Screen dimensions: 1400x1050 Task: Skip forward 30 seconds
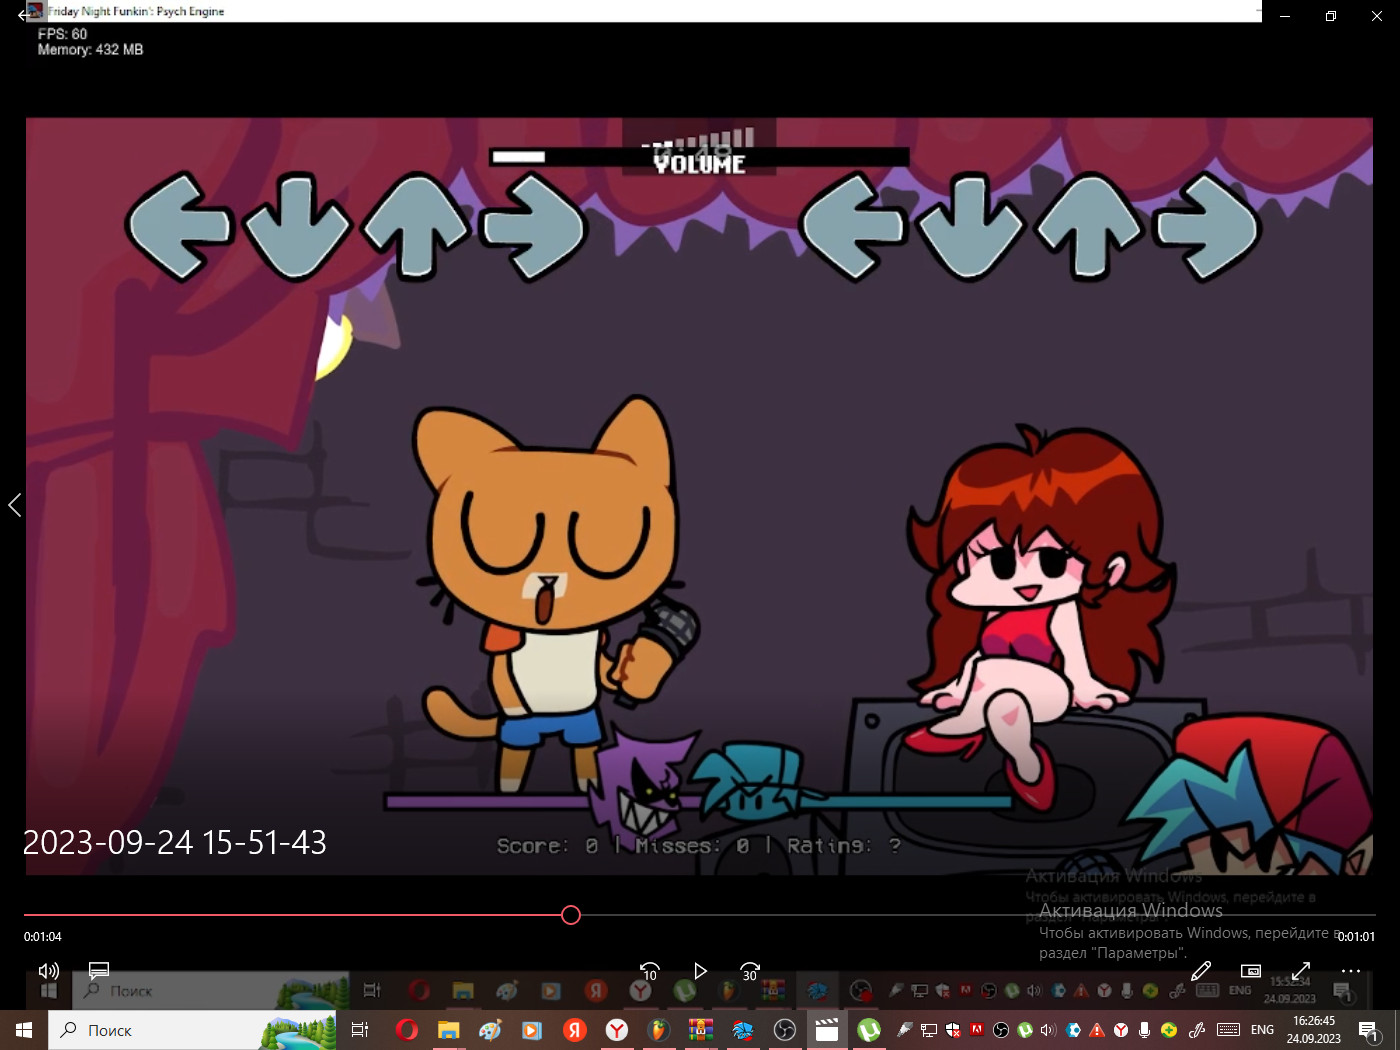750,971
